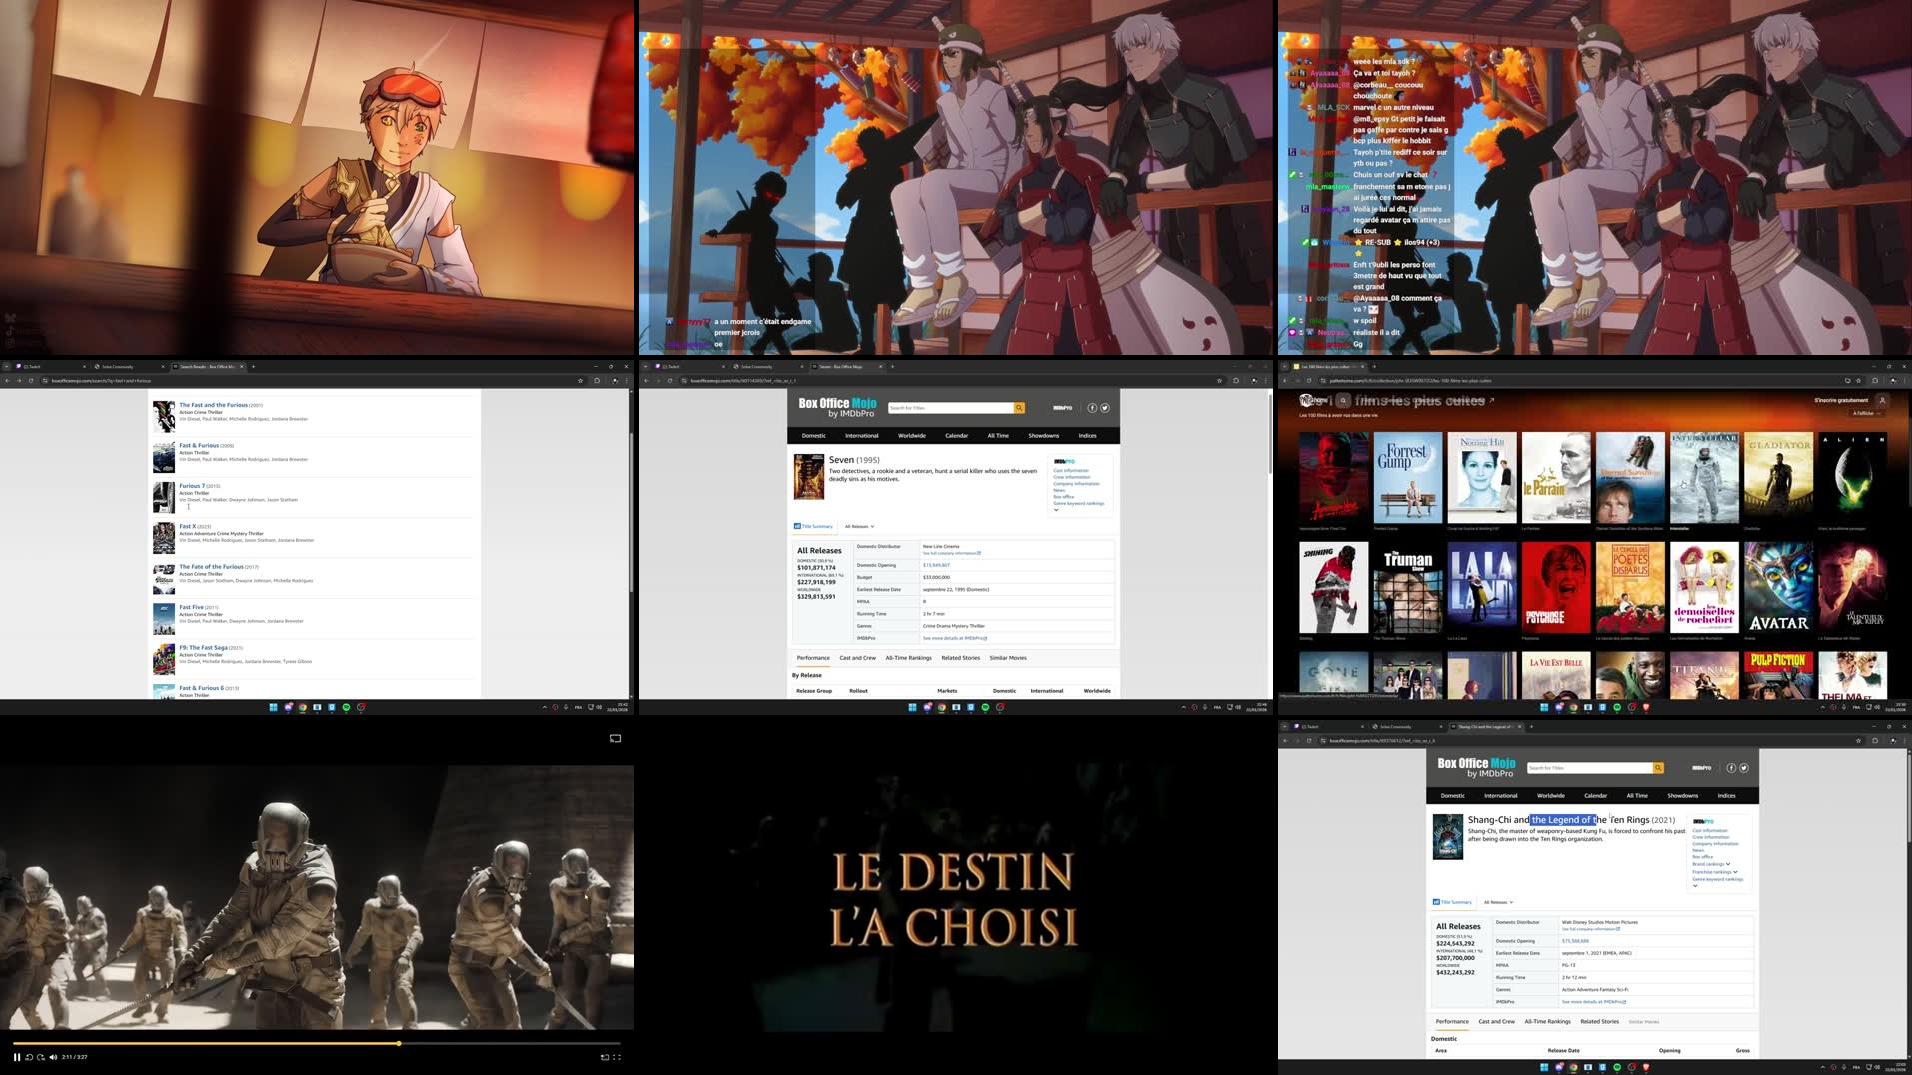Screen dimensions: 1912x1075
Task: Pause the Dune trailer playback
Action: pyautogui.click(x=16, y=1057)
